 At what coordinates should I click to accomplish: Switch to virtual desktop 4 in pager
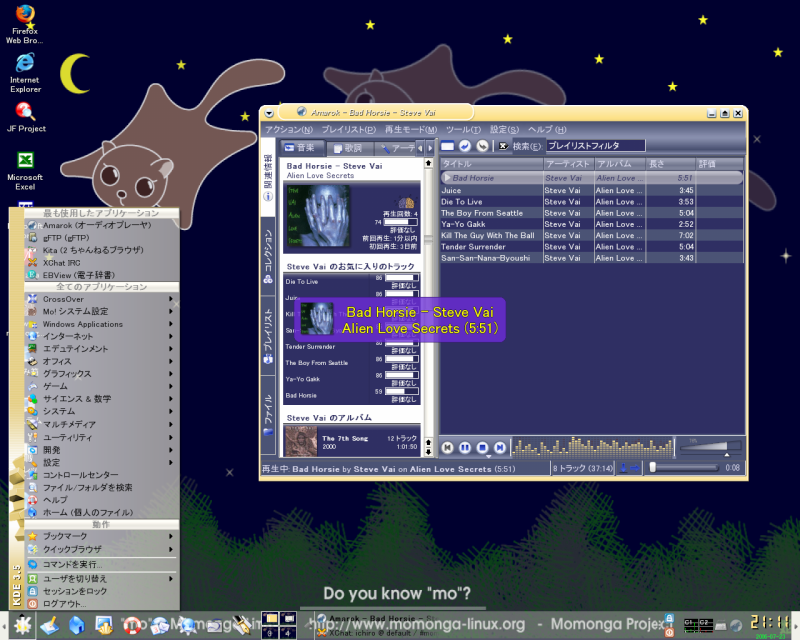click(288, 633)
